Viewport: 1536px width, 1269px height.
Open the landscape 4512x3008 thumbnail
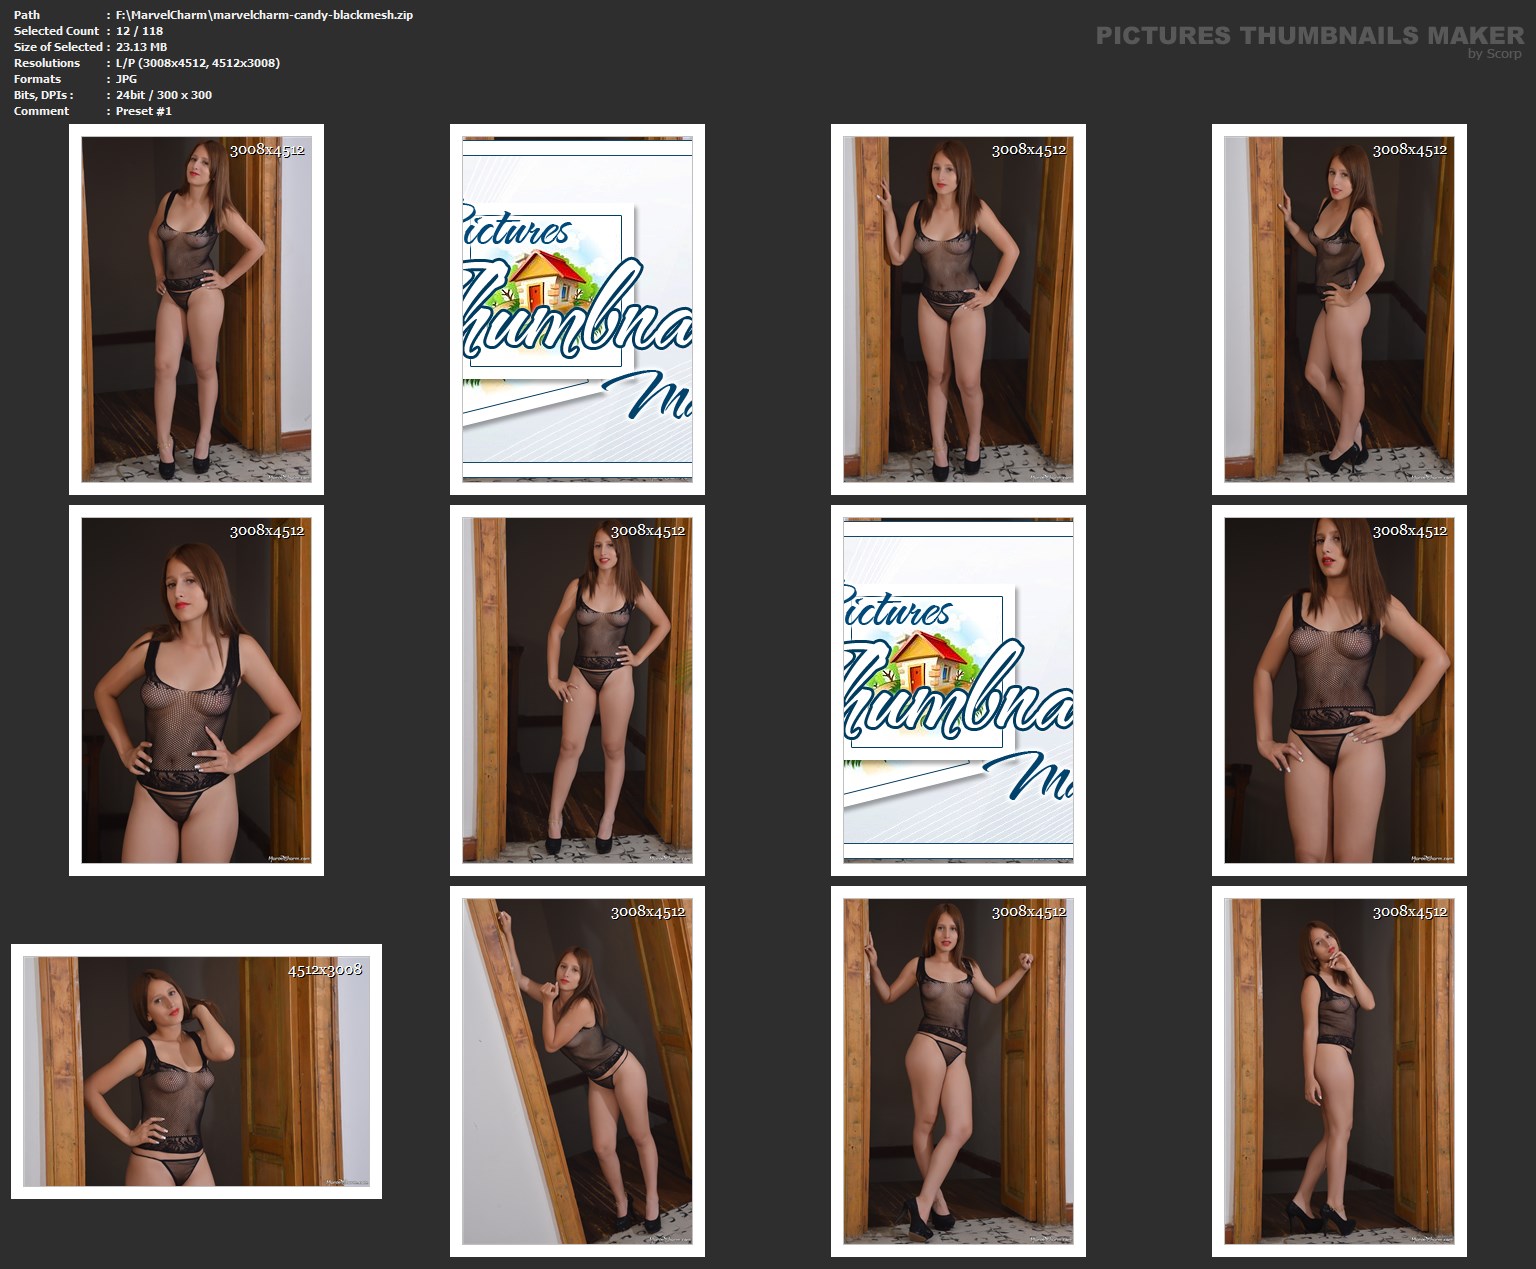(x=196, y=1071)
